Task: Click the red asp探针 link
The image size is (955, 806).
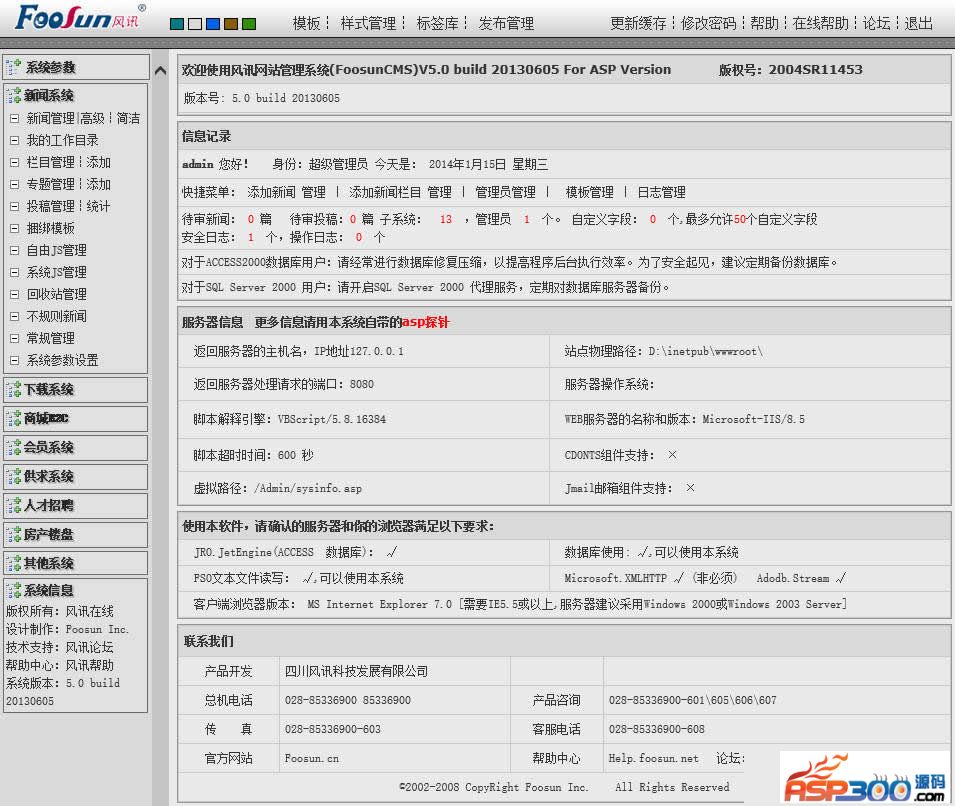Action: click(425, 322)
